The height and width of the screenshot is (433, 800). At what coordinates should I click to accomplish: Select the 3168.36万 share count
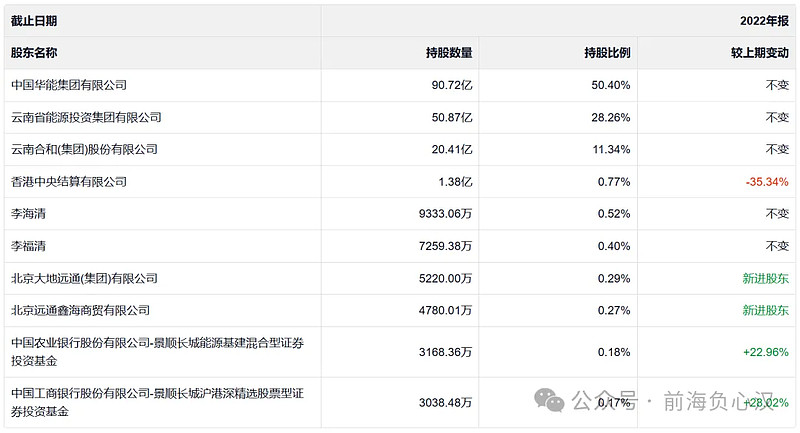click(x=445, y=352)
